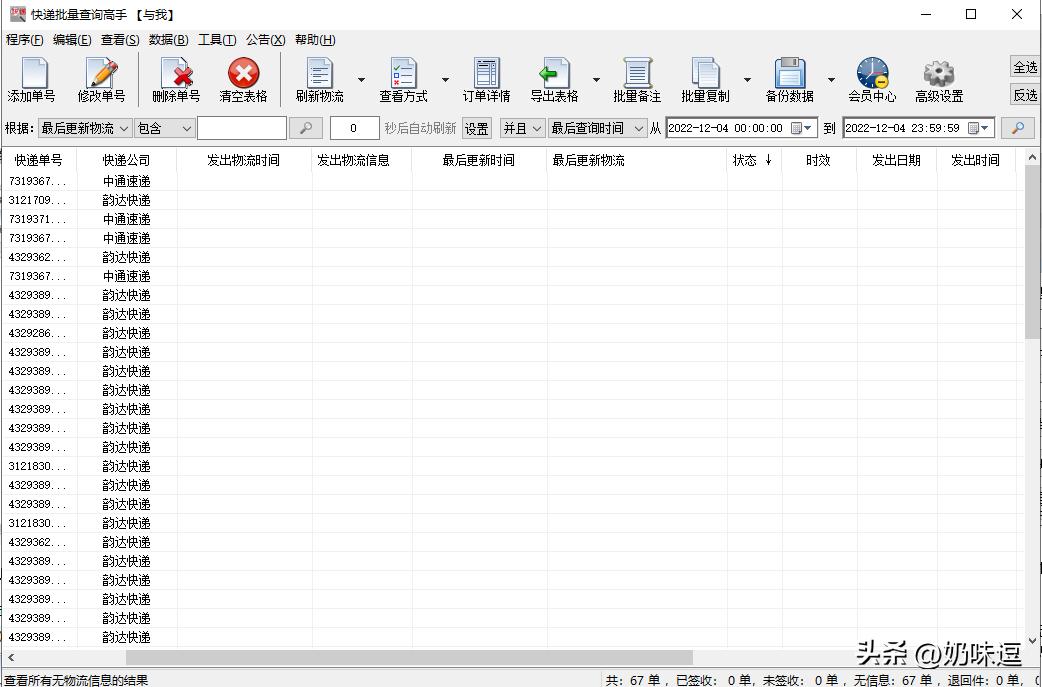Click the horizontal scrollbar thumb

[x=409, y=657]
